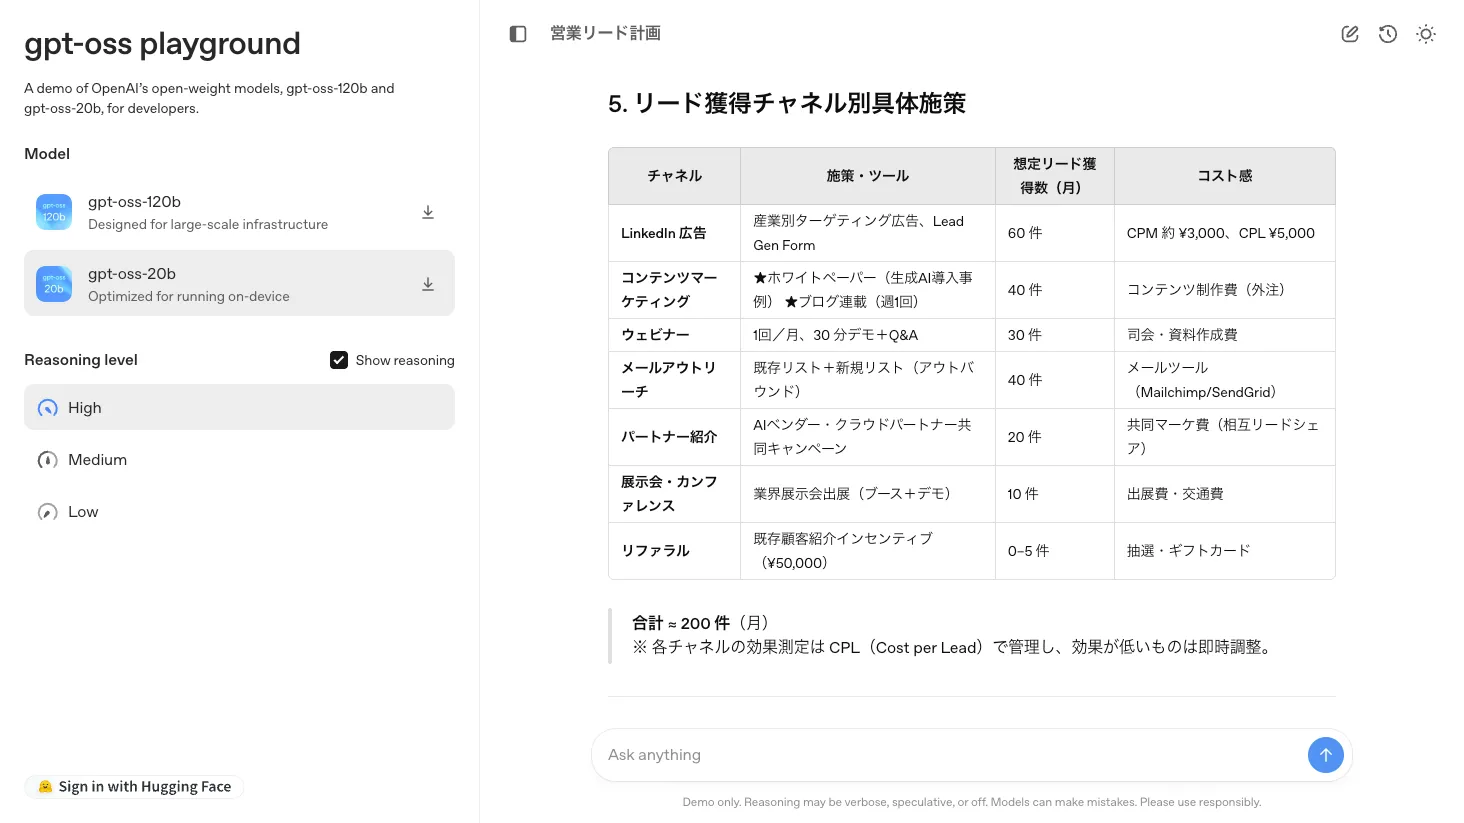Select High reasoning level

tap(239, 408)
